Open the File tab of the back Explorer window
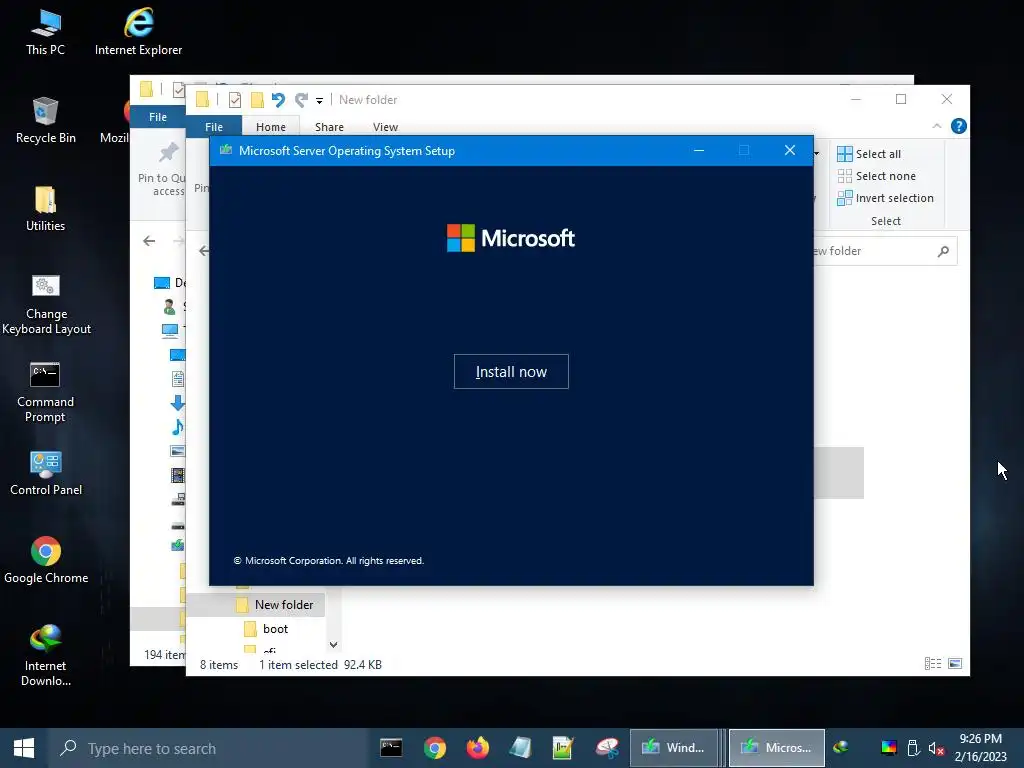The width and height of the screenshot is (1024, 768). (157, 117)
